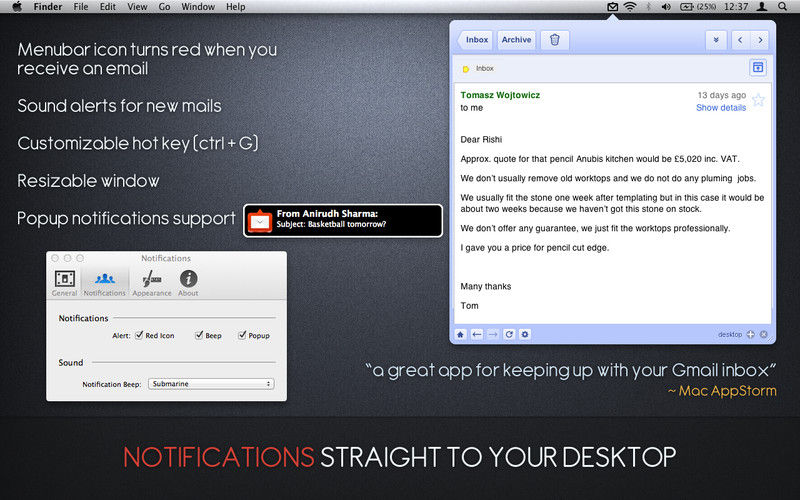Click the round X icon in popup footer
Image resolution: width=800 pixels, height=500 pixels.
point(764,335)
